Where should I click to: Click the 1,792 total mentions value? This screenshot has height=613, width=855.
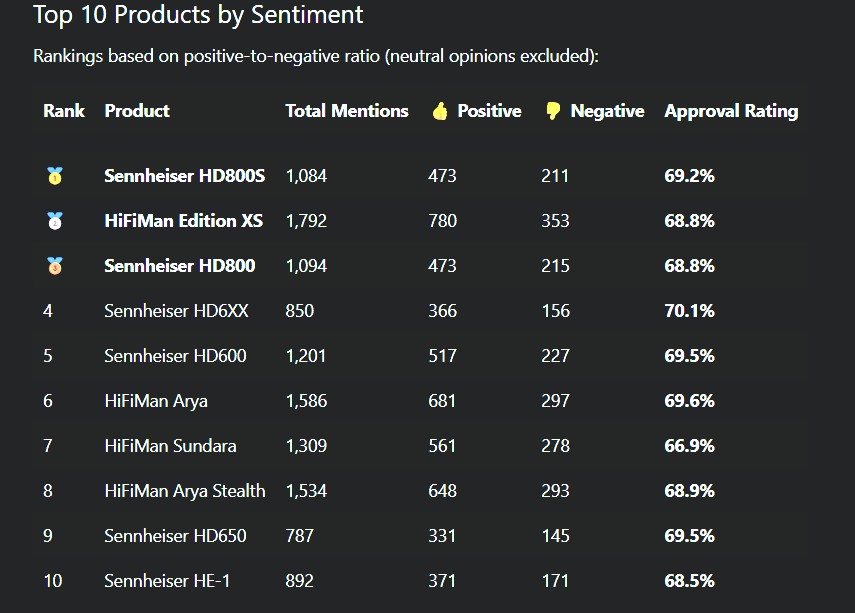306,221
